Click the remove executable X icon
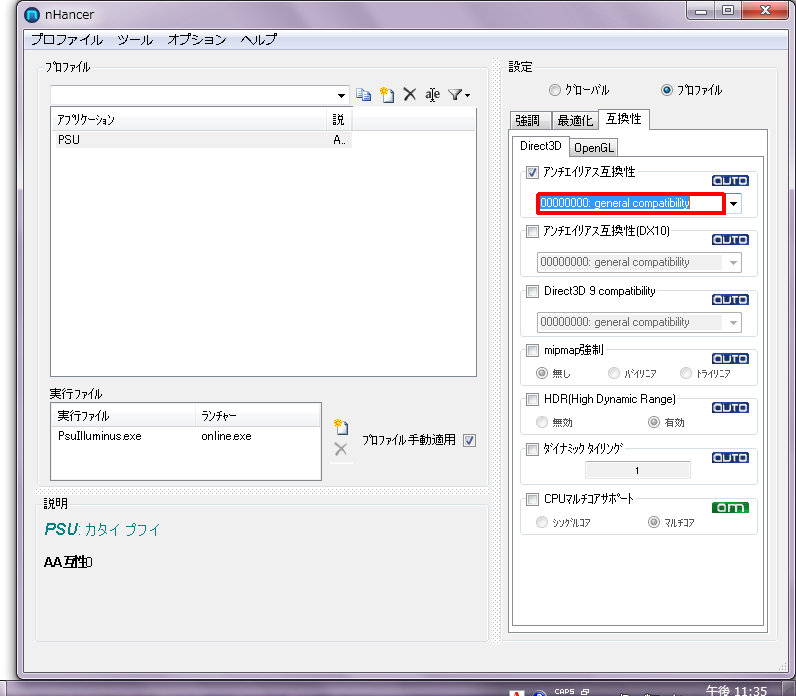 click(x=341, y=449)
